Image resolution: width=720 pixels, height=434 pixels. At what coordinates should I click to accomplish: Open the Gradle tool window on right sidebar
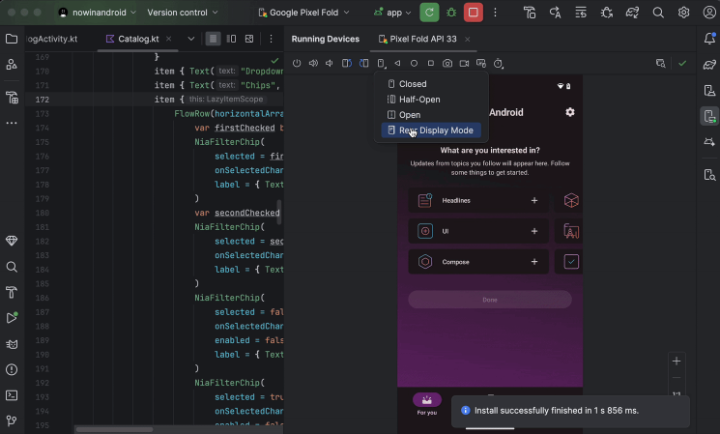(x=709, y=65)
